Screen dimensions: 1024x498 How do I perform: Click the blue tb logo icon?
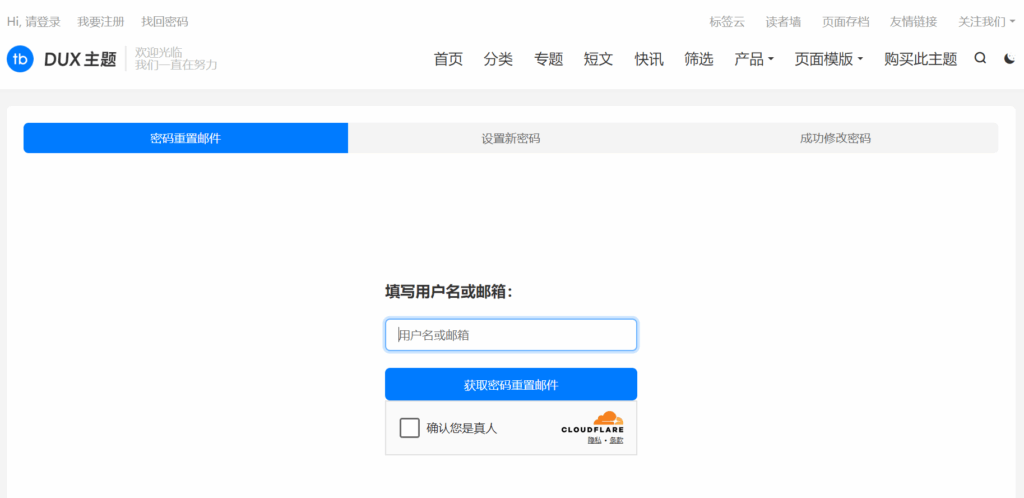(x=20, y=59)
